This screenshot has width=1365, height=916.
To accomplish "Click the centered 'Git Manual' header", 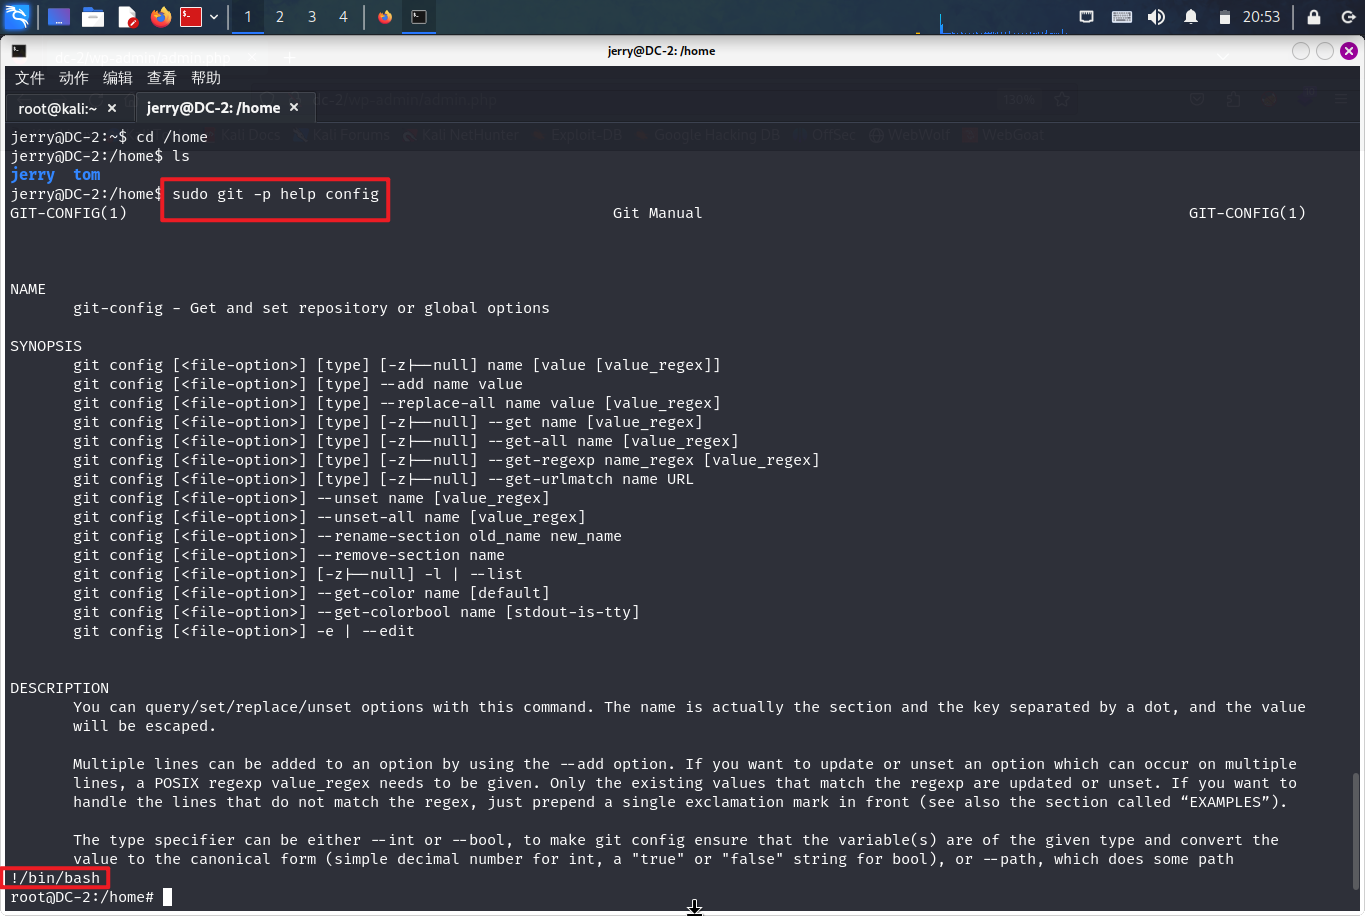I will pyautogui.click(x=657, y=213).
